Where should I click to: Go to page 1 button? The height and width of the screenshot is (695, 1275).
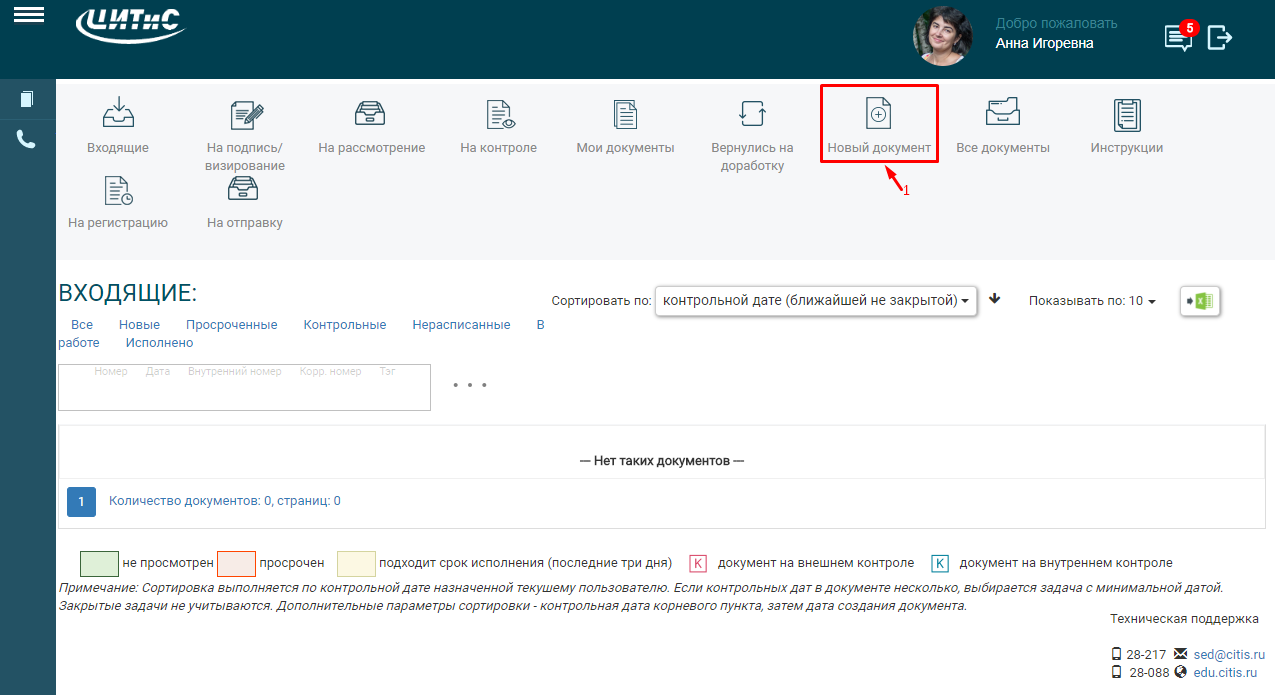point(81,502)
